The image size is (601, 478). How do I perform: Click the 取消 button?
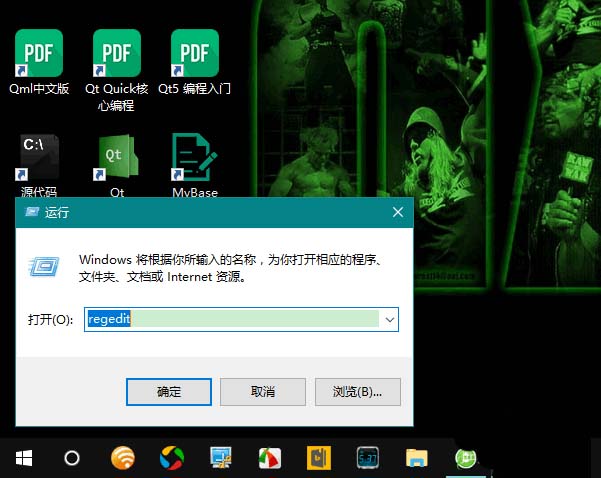[263, 392]
